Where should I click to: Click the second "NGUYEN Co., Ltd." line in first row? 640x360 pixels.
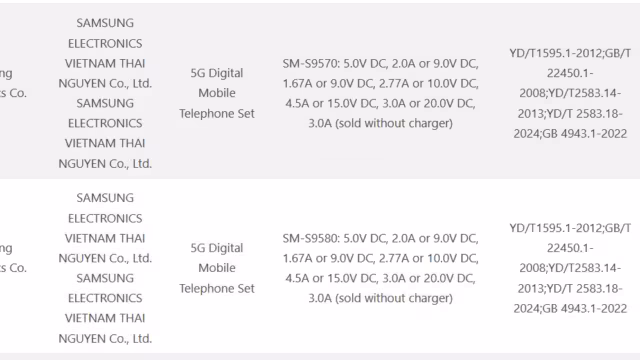click(105, 164)
